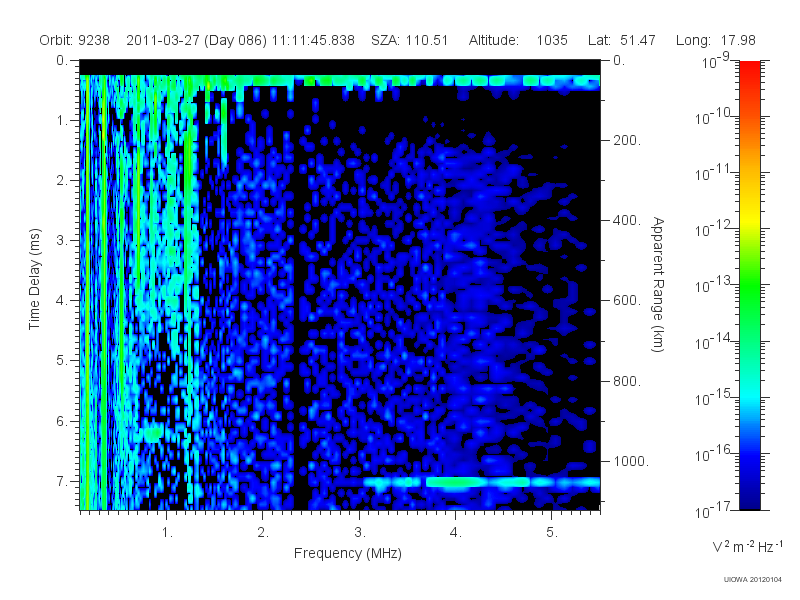Viewport: 800px width, 600px height.
Task: Click the 6. tick on the time delay axis
Action: click(62, 421)
